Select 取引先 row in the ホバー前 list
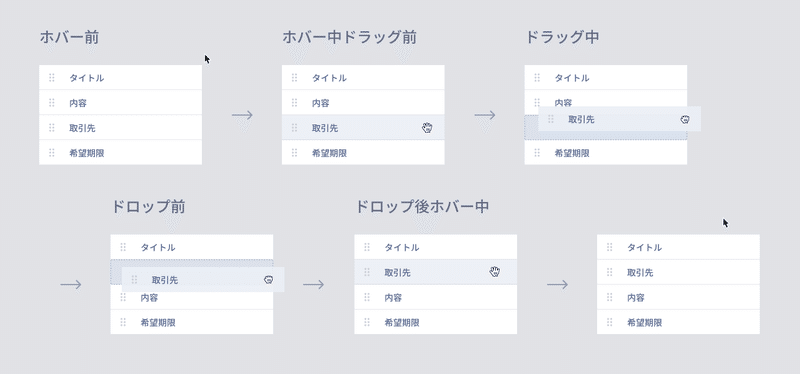800x374 pixels. [x=120, y=128]
